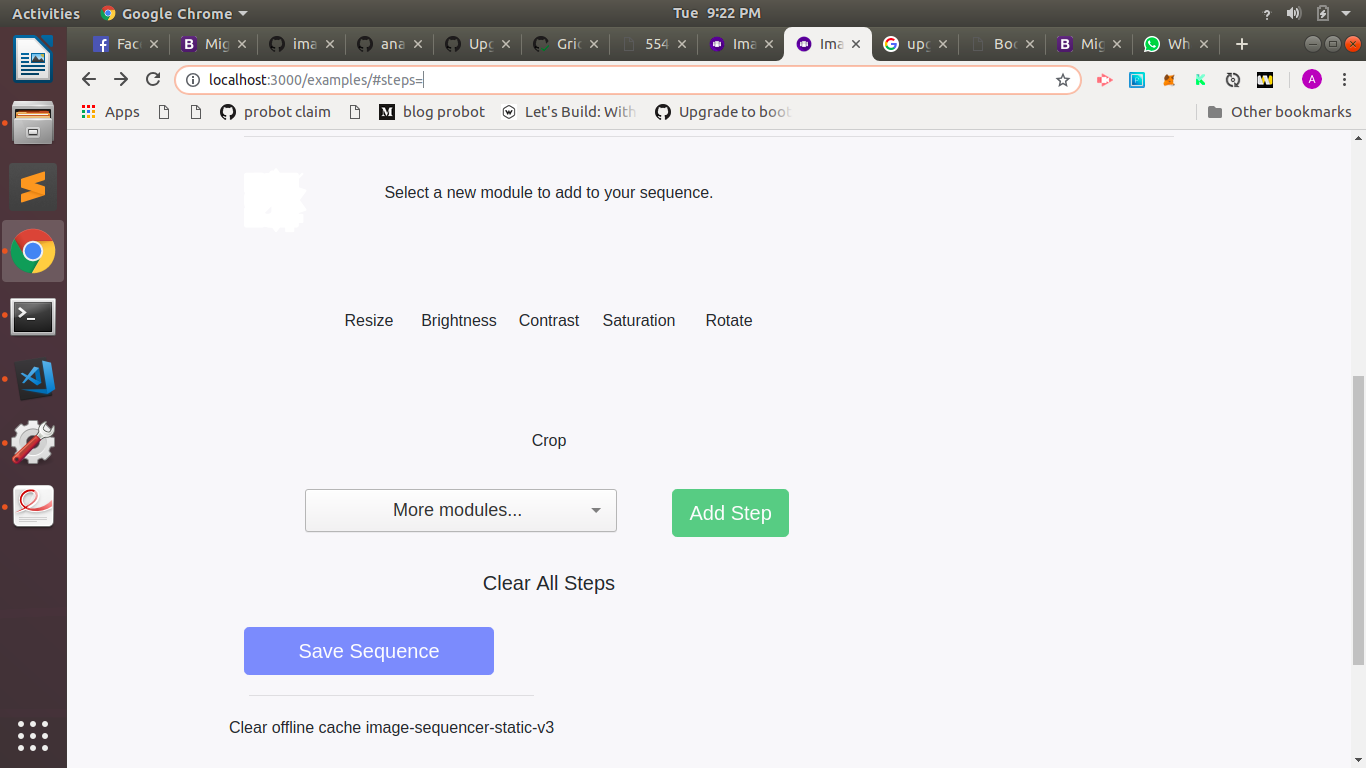This screenshot has width=1366, height=768.
Task: Click the browser forward arrow
Action: tap(121, 80)
